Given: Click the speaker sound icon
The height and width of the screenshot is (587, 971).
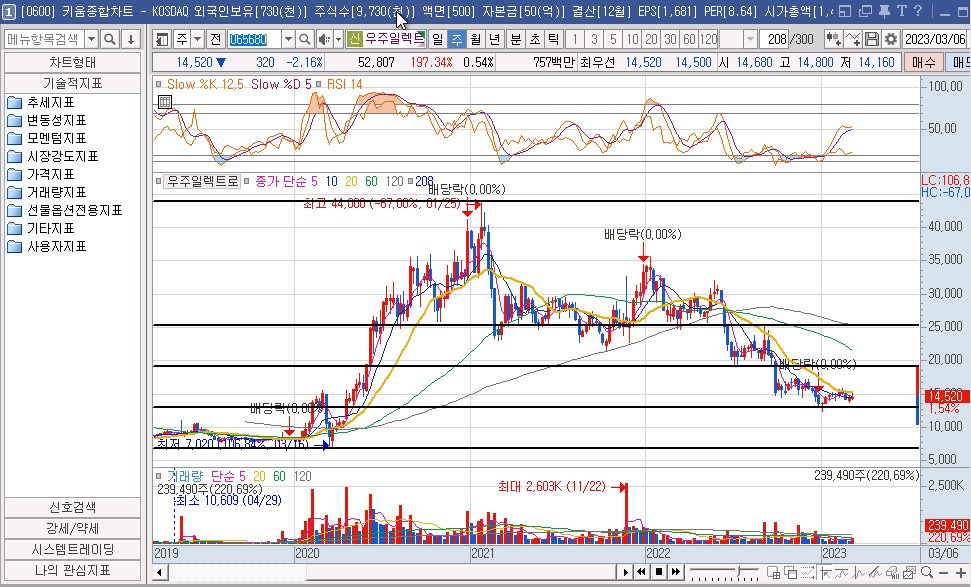Looking at the screenshot, I should coord(324,40).
